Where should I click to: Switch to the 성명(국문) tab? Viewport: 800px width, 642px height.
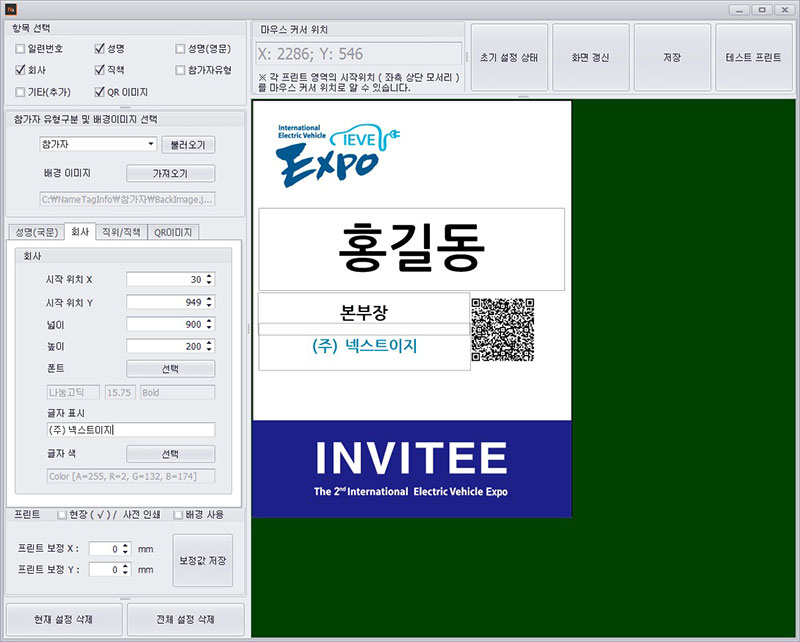[x=37, y=233]
